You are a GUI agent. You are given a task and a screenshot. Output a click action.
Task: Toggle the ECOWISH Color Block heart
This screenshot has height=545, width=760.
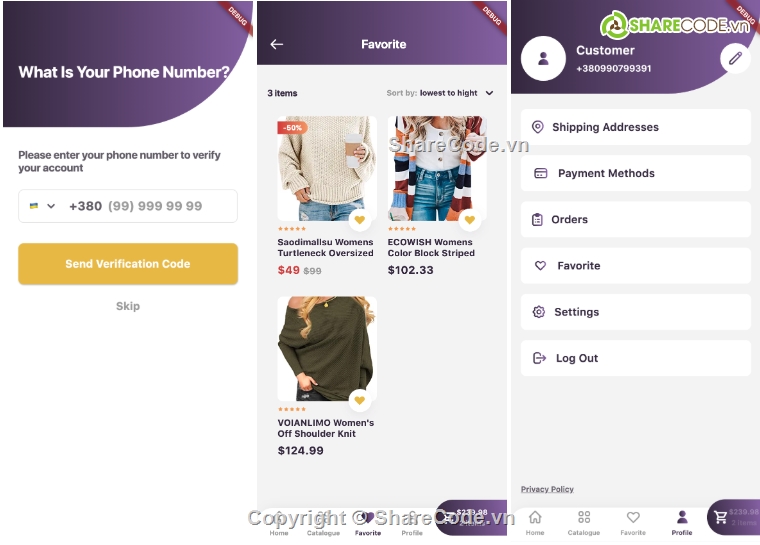tap(470, 220)
